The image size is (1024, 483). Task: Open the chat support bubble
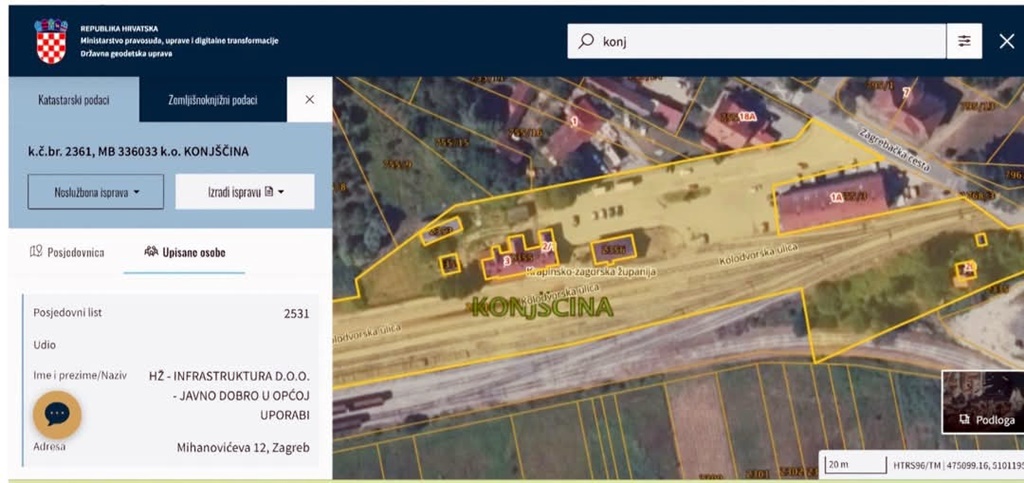(x=57, y=414)
